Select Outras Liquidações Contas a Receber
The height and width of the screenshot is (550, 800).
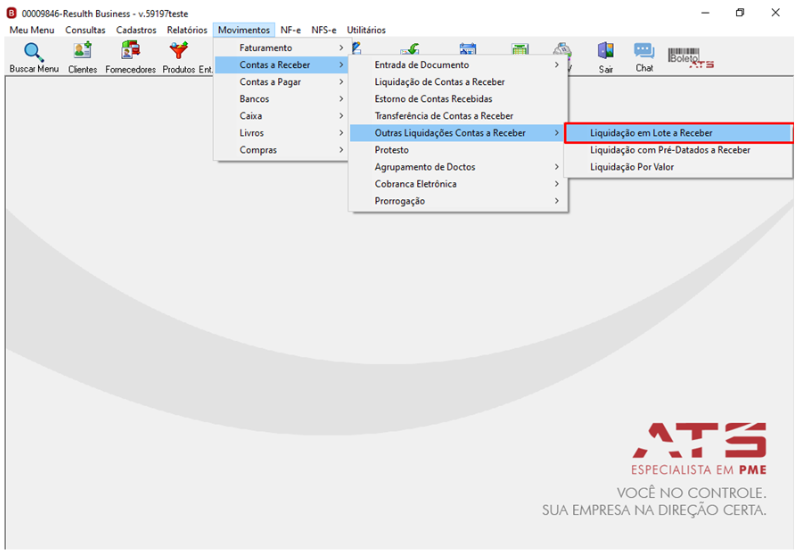point(458,133)
